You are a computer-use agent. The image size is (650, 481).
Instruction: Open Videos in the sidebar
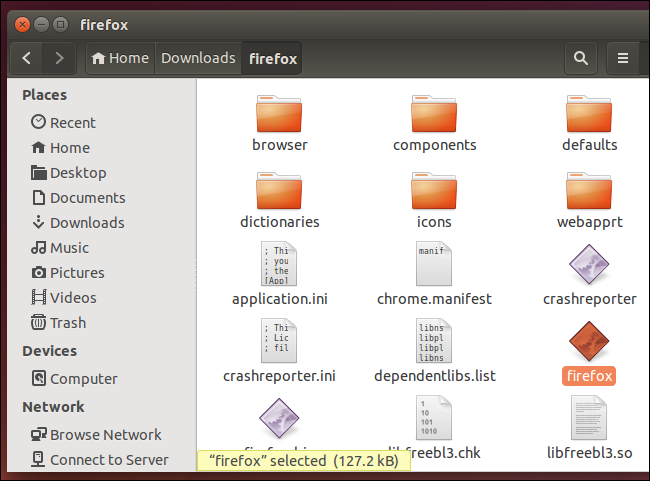point(64,298)
